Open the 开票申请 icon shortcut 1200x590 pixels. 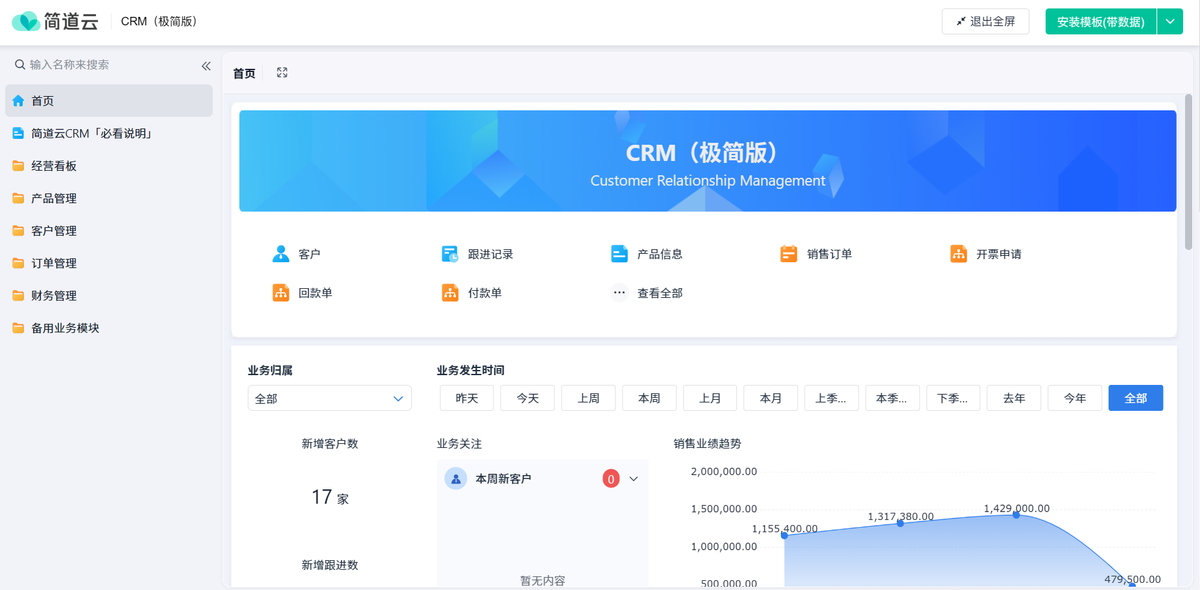(x=959, y=254)
